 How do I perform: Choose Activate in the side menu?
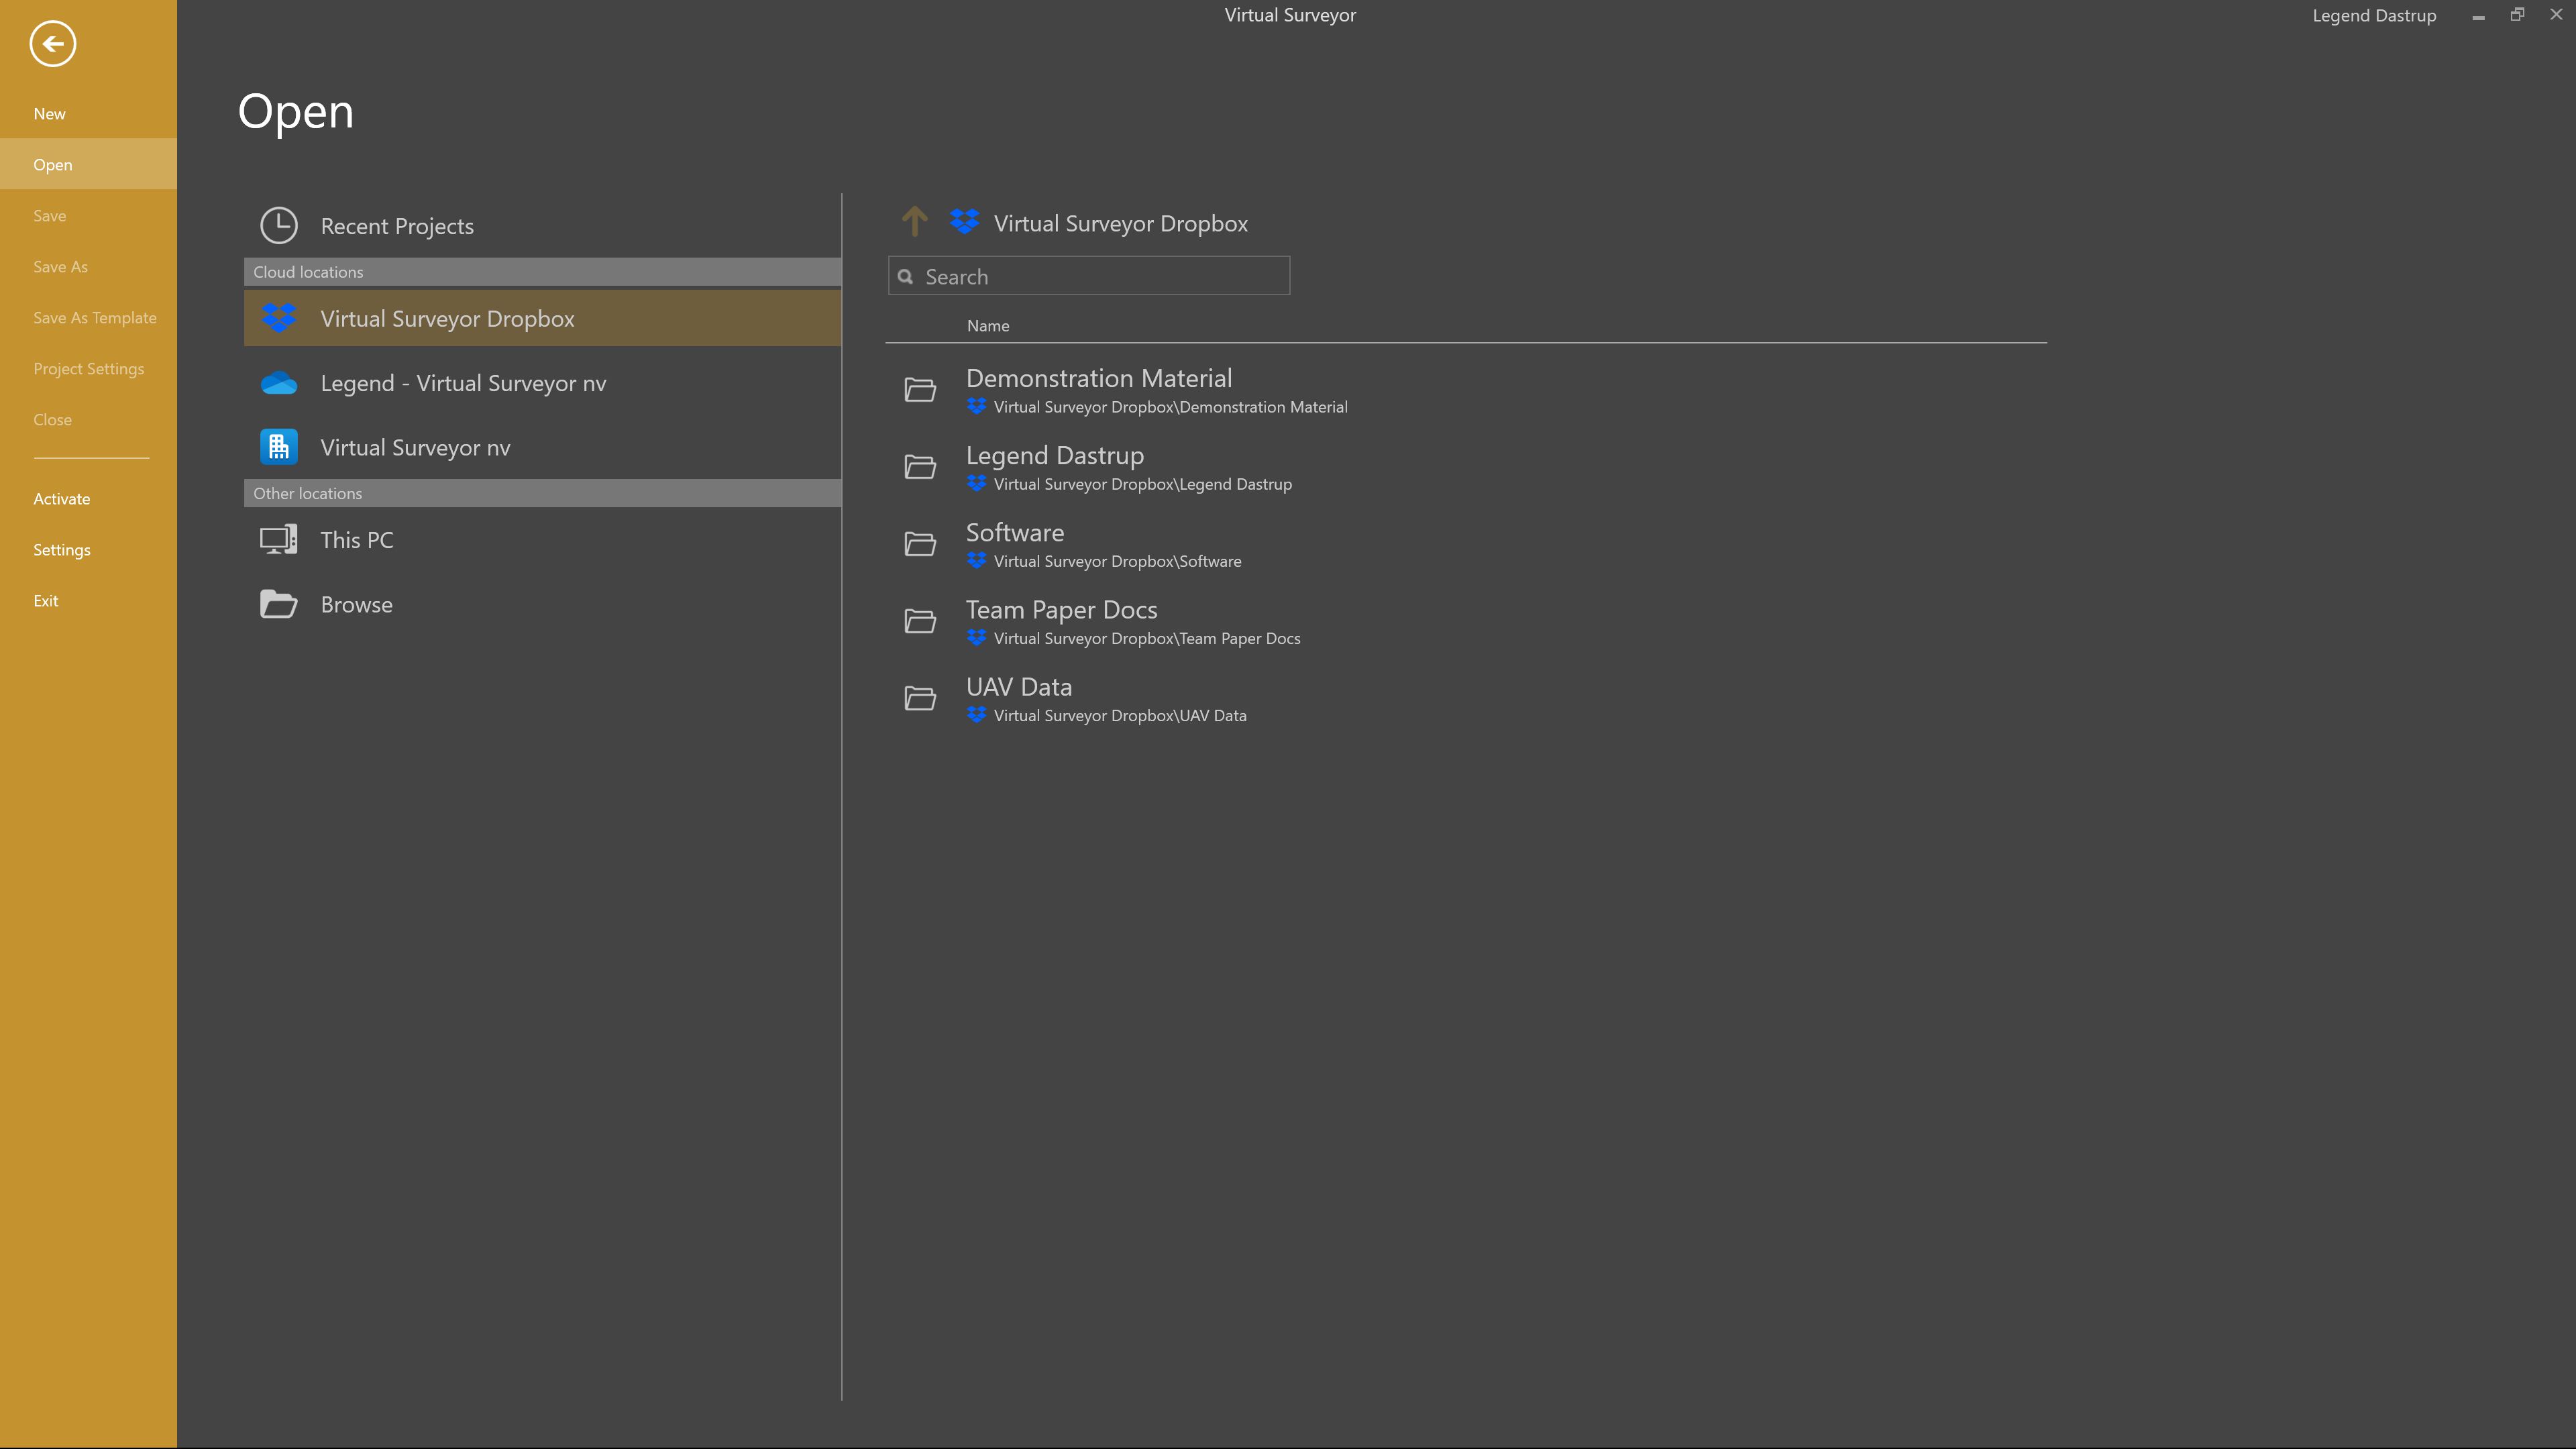coord(61,499)
